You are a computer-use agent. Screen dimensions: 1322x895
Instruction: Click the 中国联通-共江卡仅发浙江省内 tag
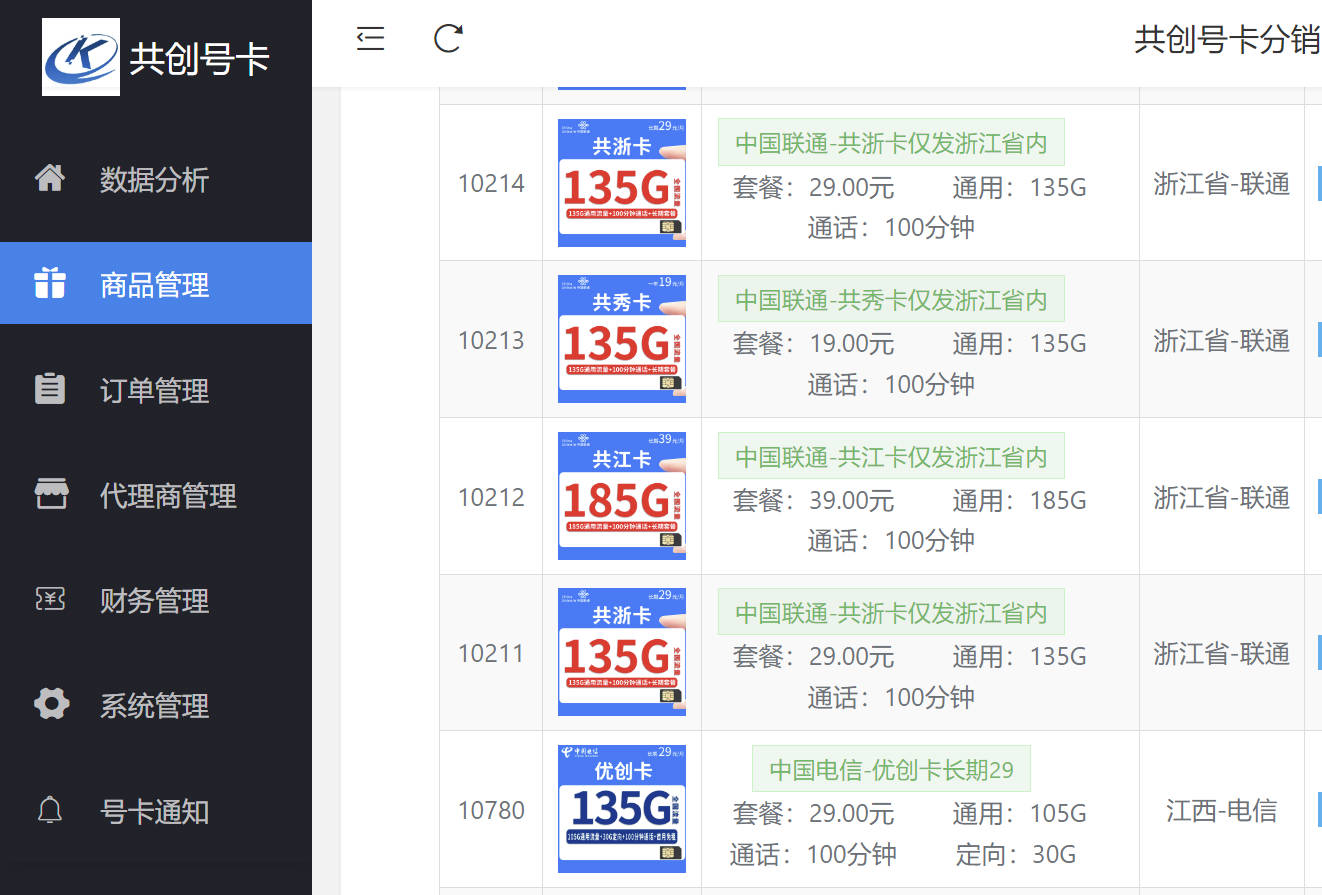891,456
